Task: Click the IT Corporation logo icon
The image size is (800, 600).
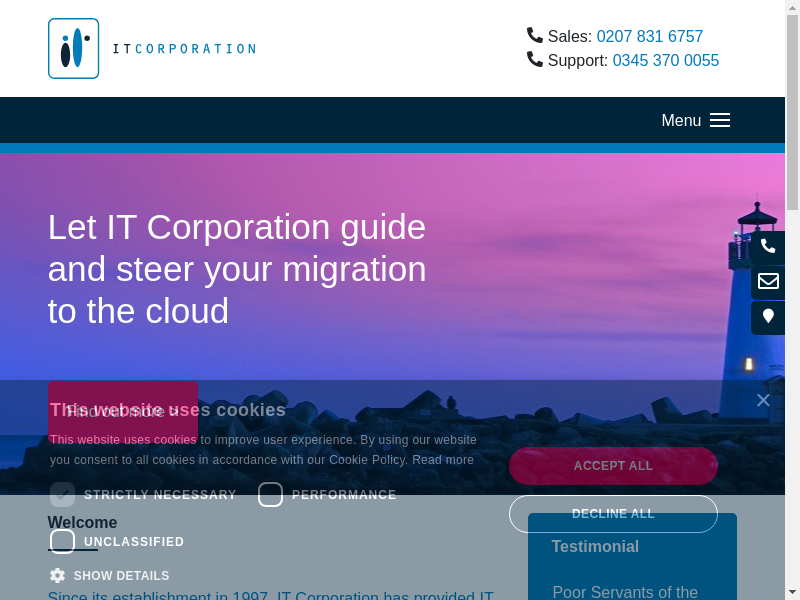Action: 73,48
